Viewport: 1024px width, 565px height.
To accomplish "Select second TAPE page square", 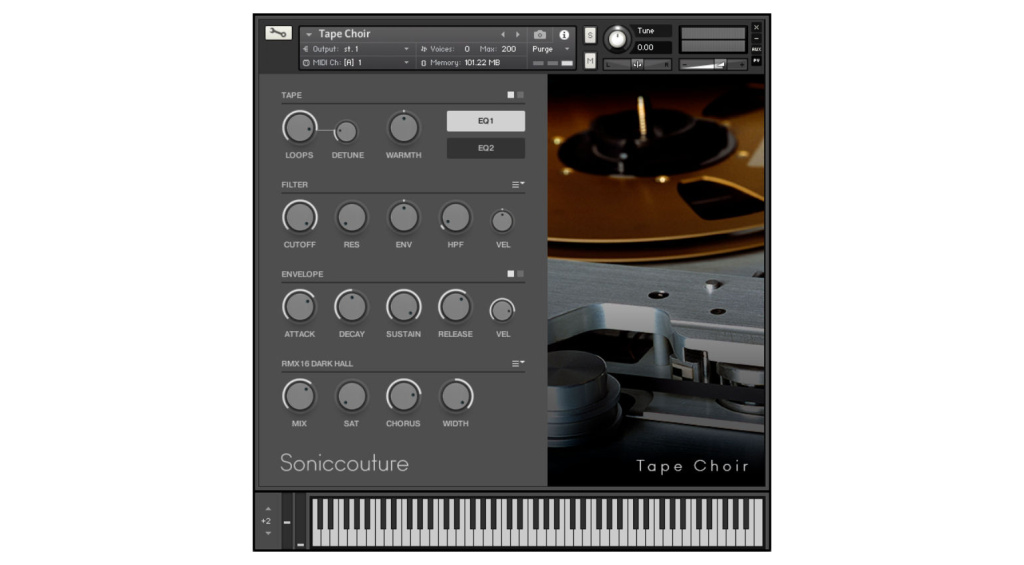I will (x=520, y=95).
